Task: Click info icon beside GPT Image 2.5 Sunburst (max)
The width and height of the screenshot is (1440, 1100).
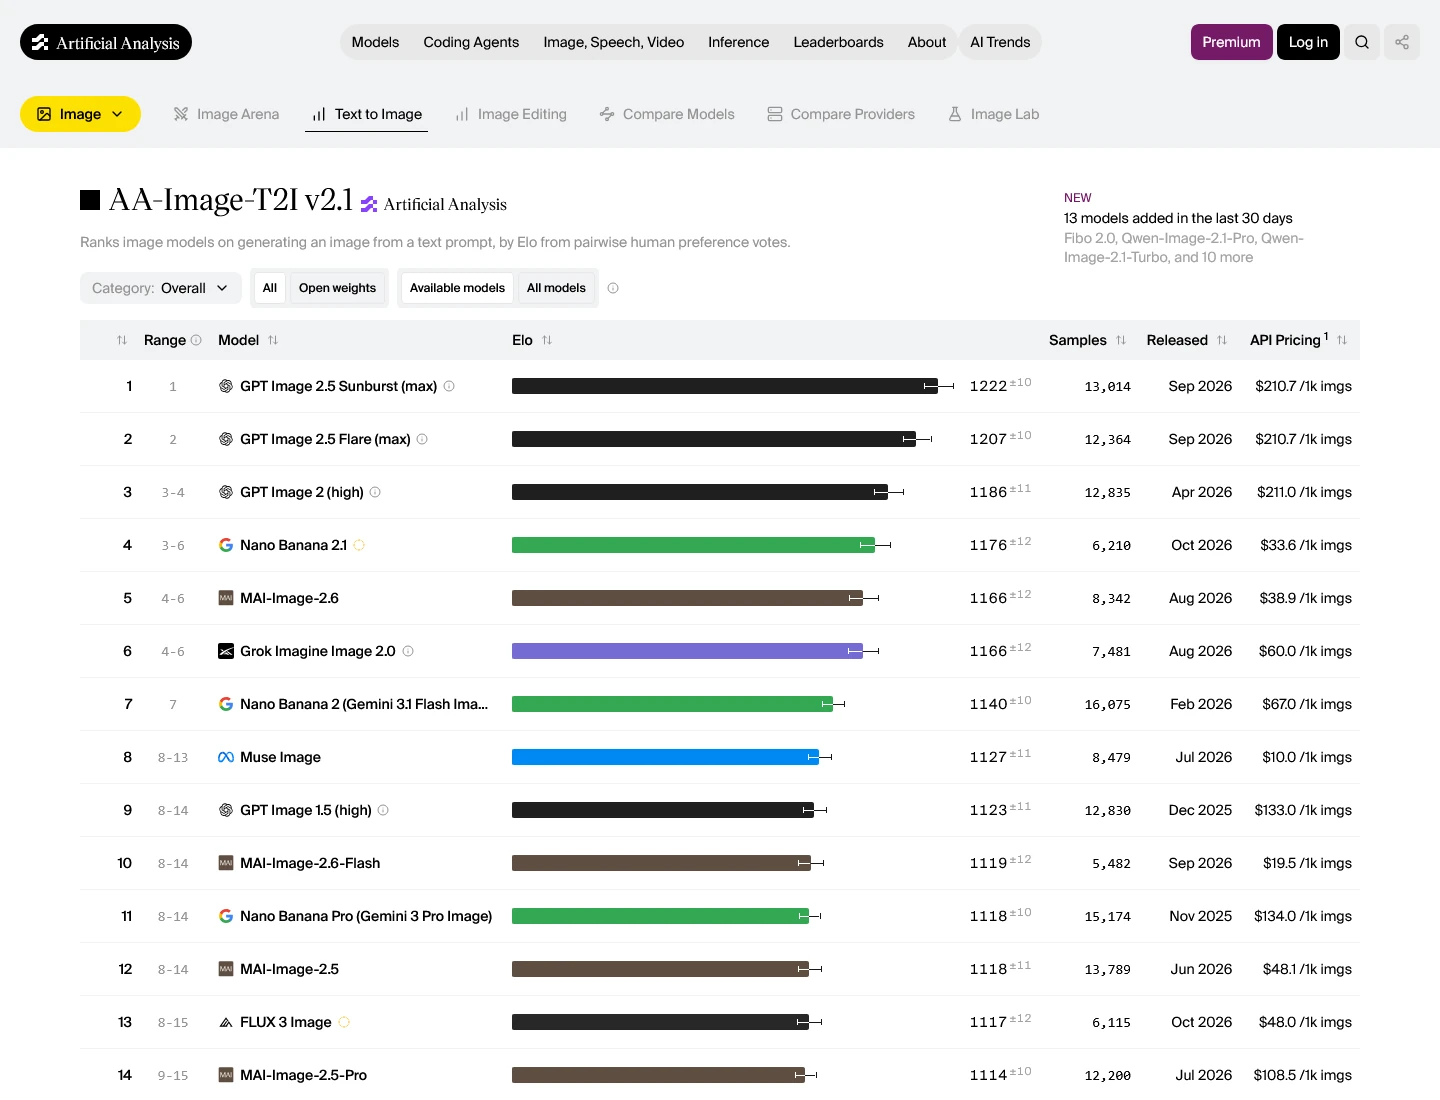Action: tap(449, 386)
